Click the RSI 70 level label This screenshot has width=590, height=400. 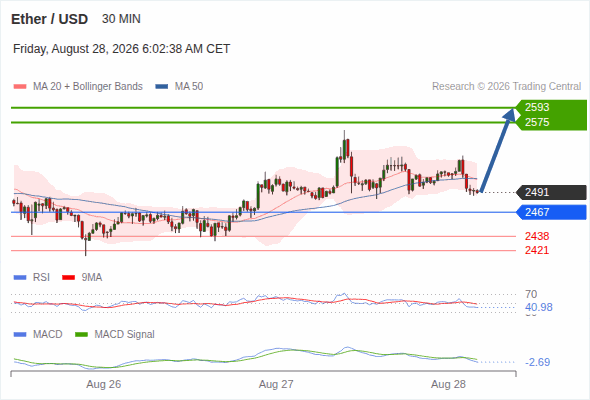tap(531, 294)
